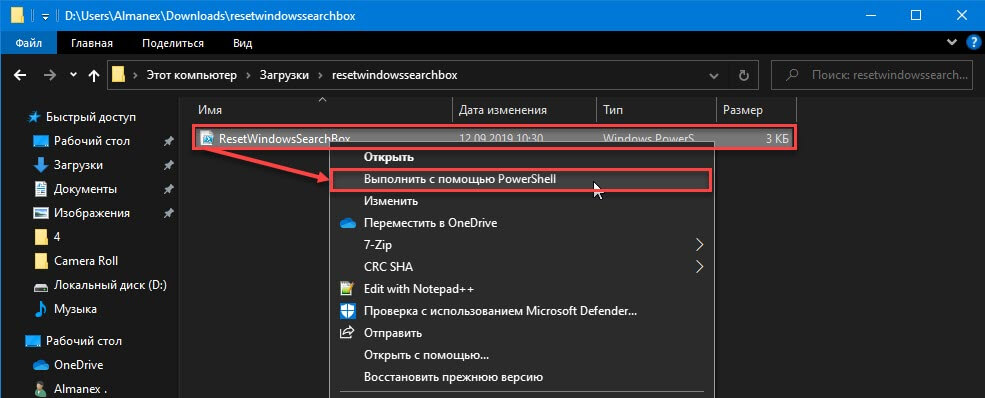
Task: Expand the ribbon with the chevron
Action: pyautogui.click(x=951, y=42)
